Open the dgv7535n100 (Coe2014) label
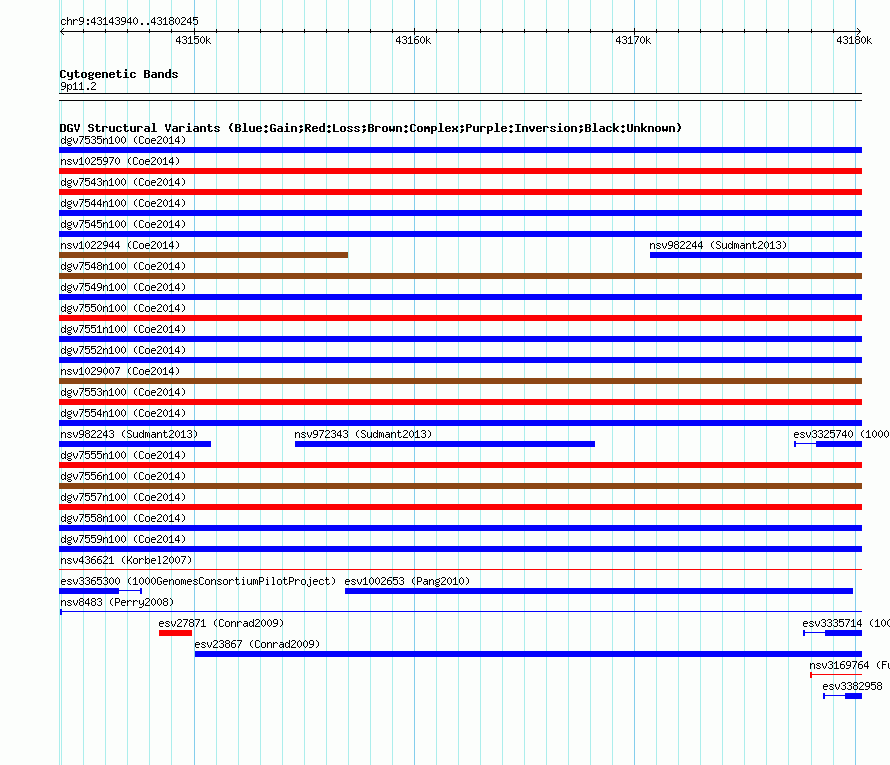This screenshot has height=765, width=890. [x=123, y=140]
